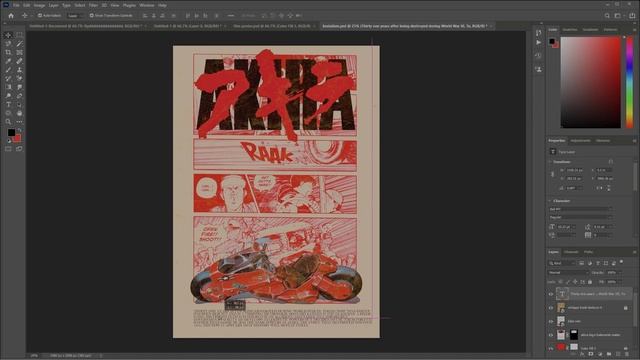Select the Zoom tool in the toolbar
The width and height of the screenshot is (640, 360).
[8, 122]
